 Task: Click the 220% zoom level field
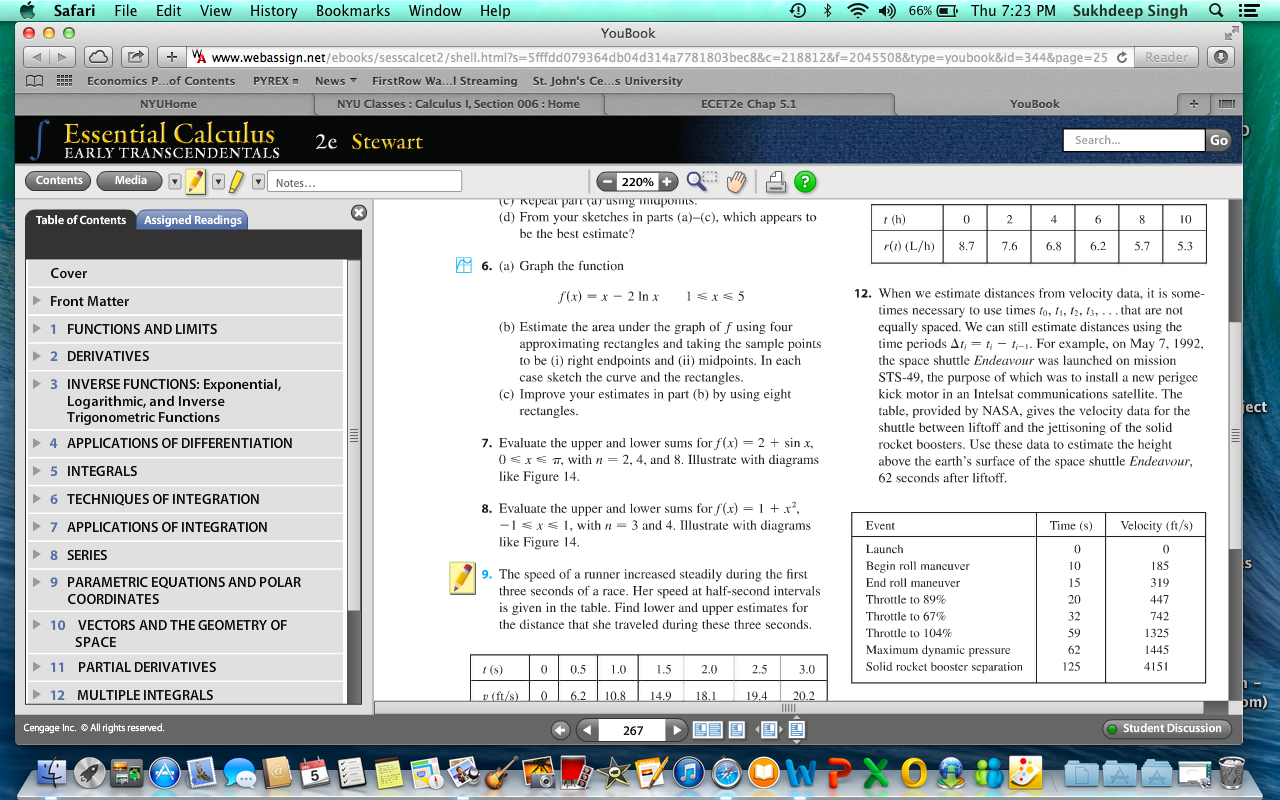pyautogui.click(x=637, y=182)
